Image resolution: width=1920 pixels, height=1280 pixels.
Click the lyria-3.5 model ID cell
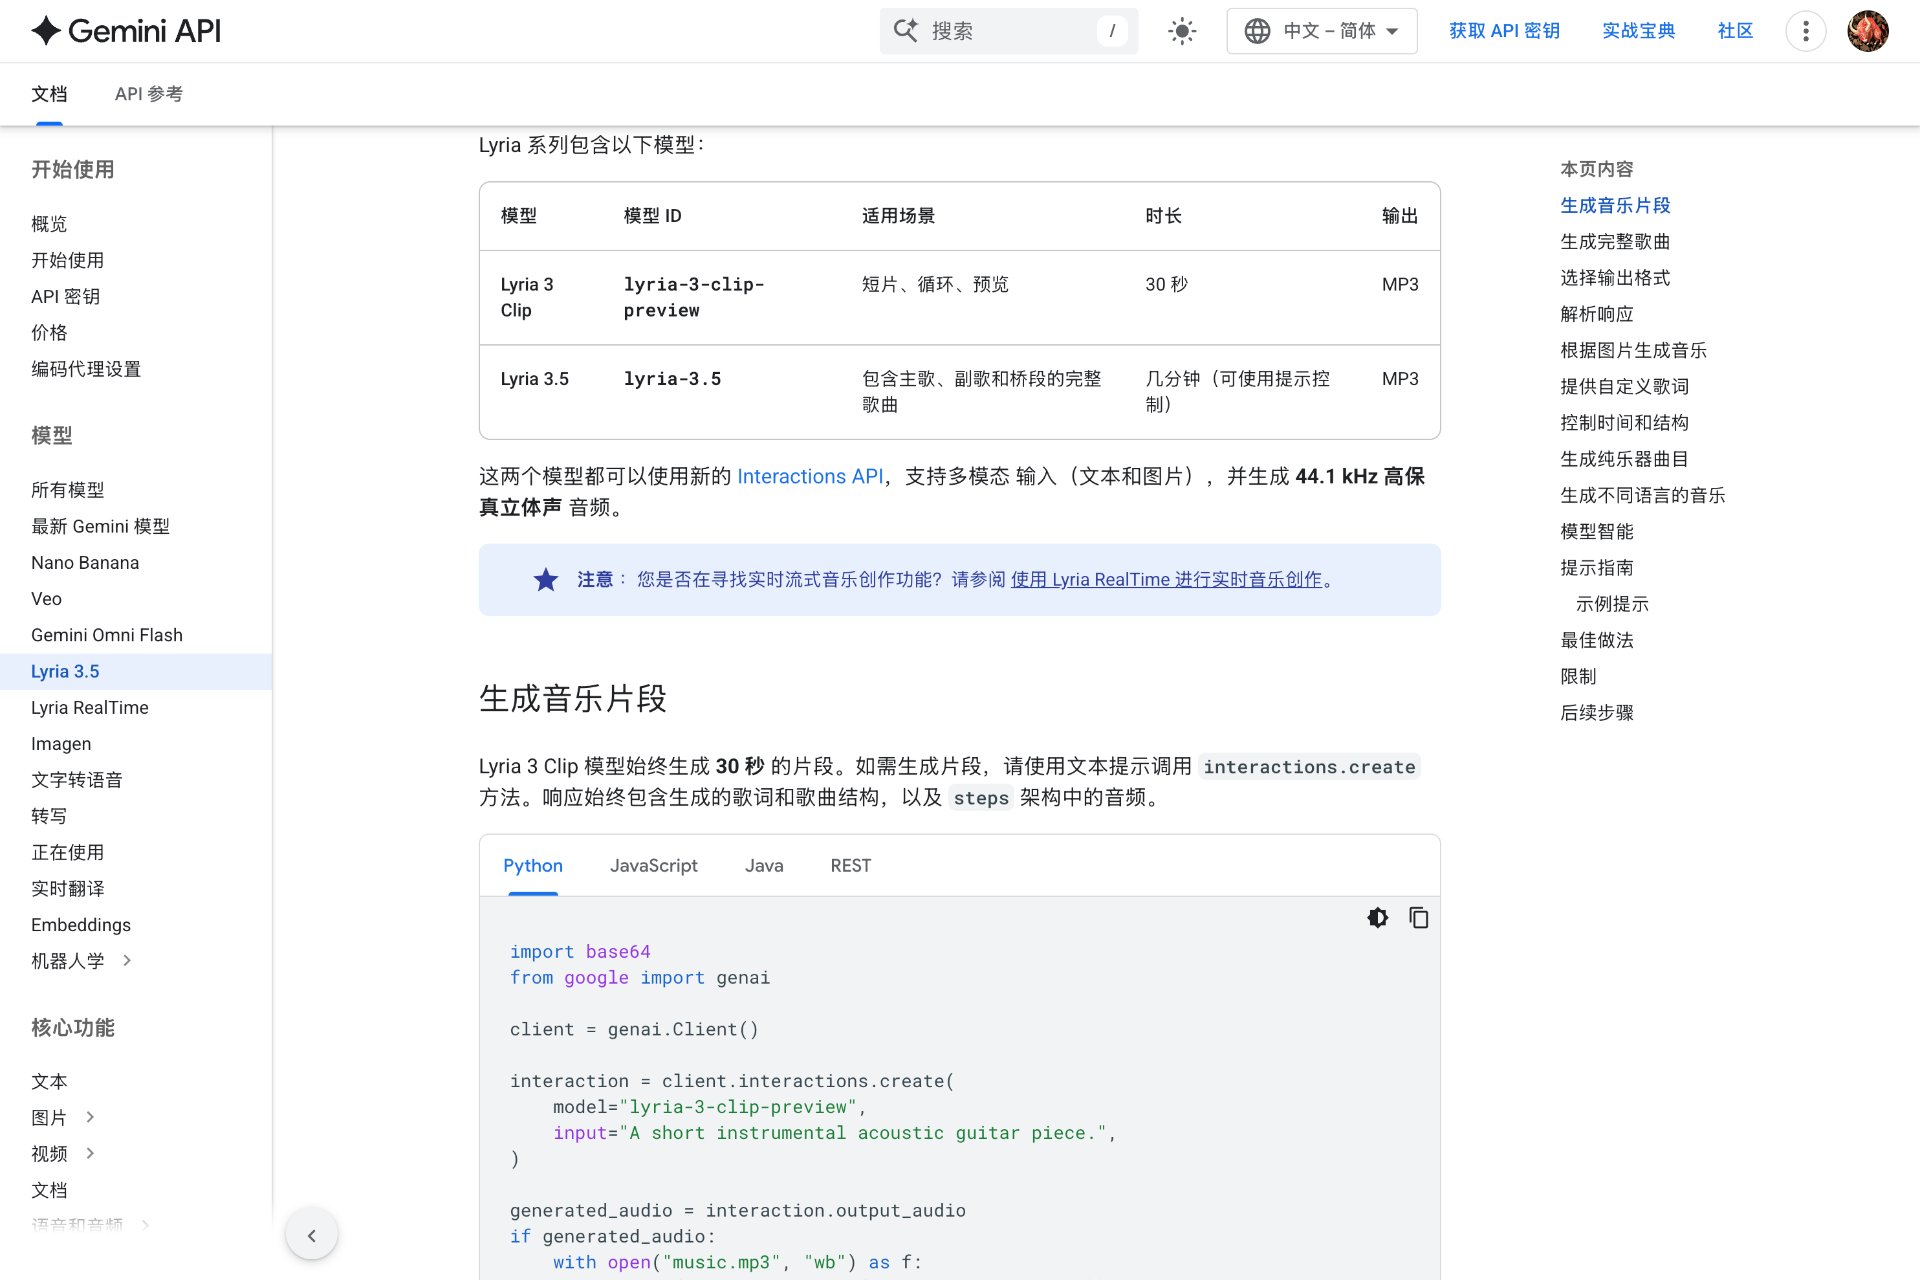pyautogui.click(x=672, y=379)
